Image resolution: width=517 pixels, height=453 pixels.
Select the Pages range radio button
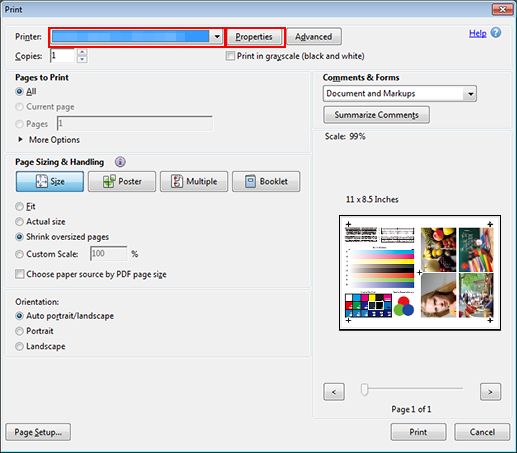pyautogui.click(x=19, y=124)
